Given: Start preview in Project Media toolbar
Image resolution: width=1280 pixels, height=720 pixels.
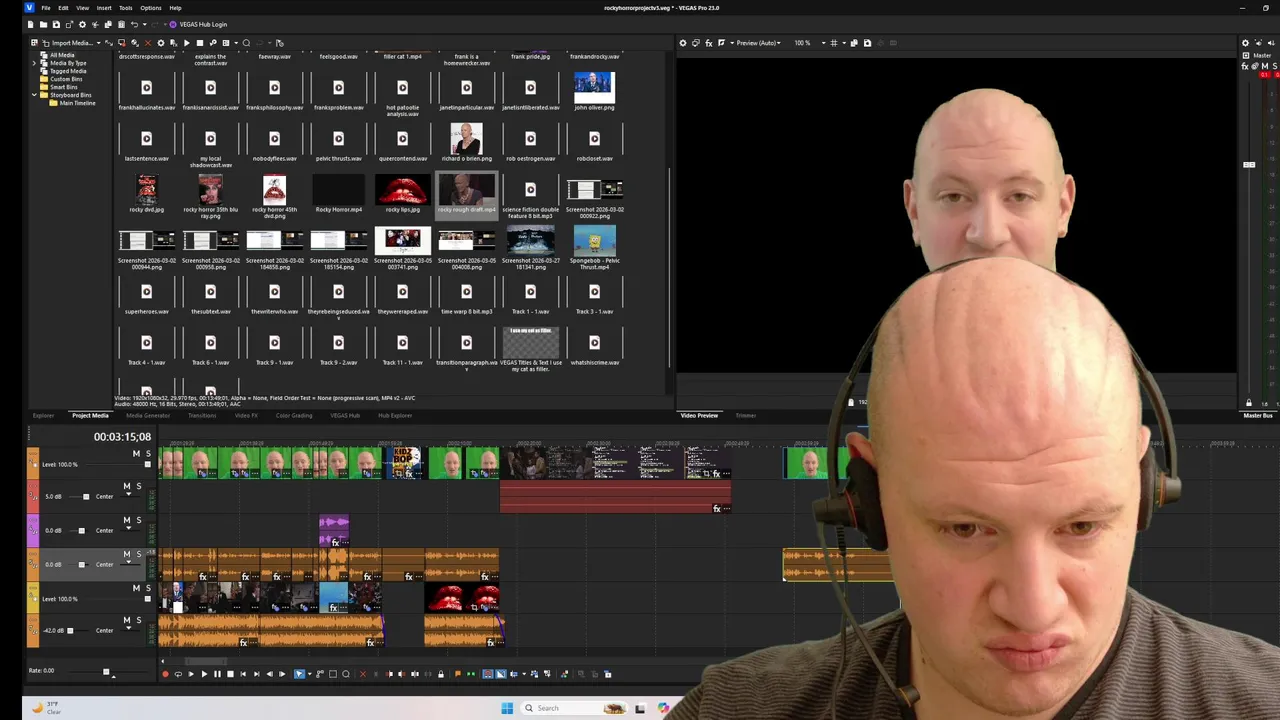Looking at the screenshot, I should click(x=187, y=43).
